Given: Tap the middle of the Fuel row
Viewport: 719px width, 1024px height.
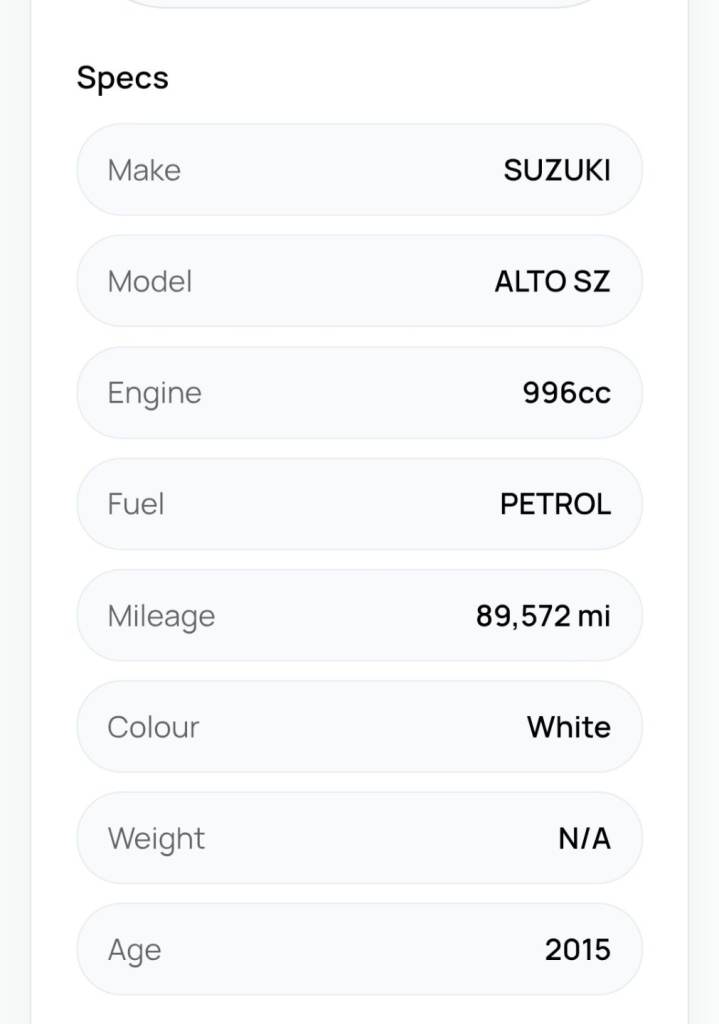Looking at the screenshot, I should 360,504.
